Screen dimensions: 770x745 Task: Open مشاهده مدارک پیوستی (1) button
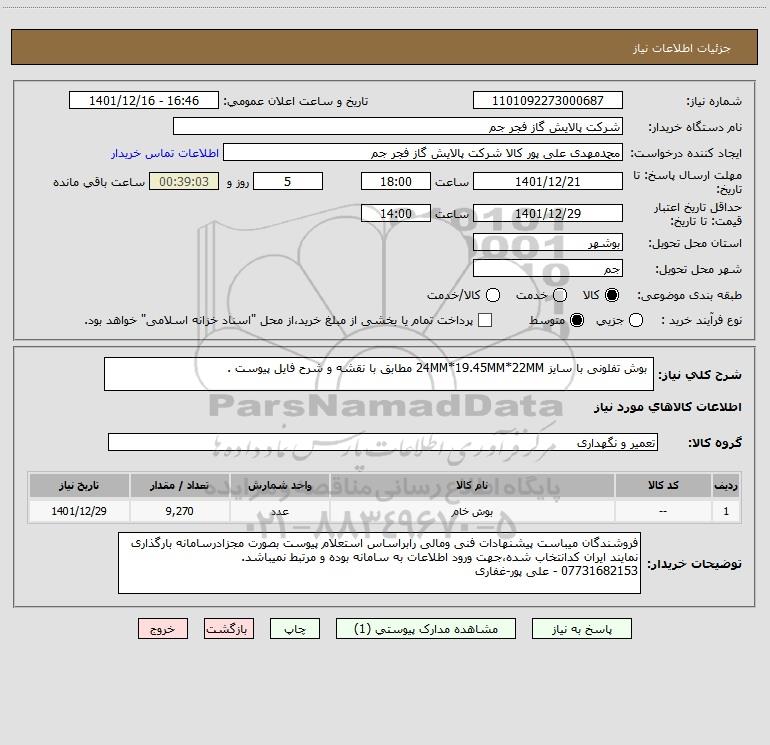tap(426, 629)
